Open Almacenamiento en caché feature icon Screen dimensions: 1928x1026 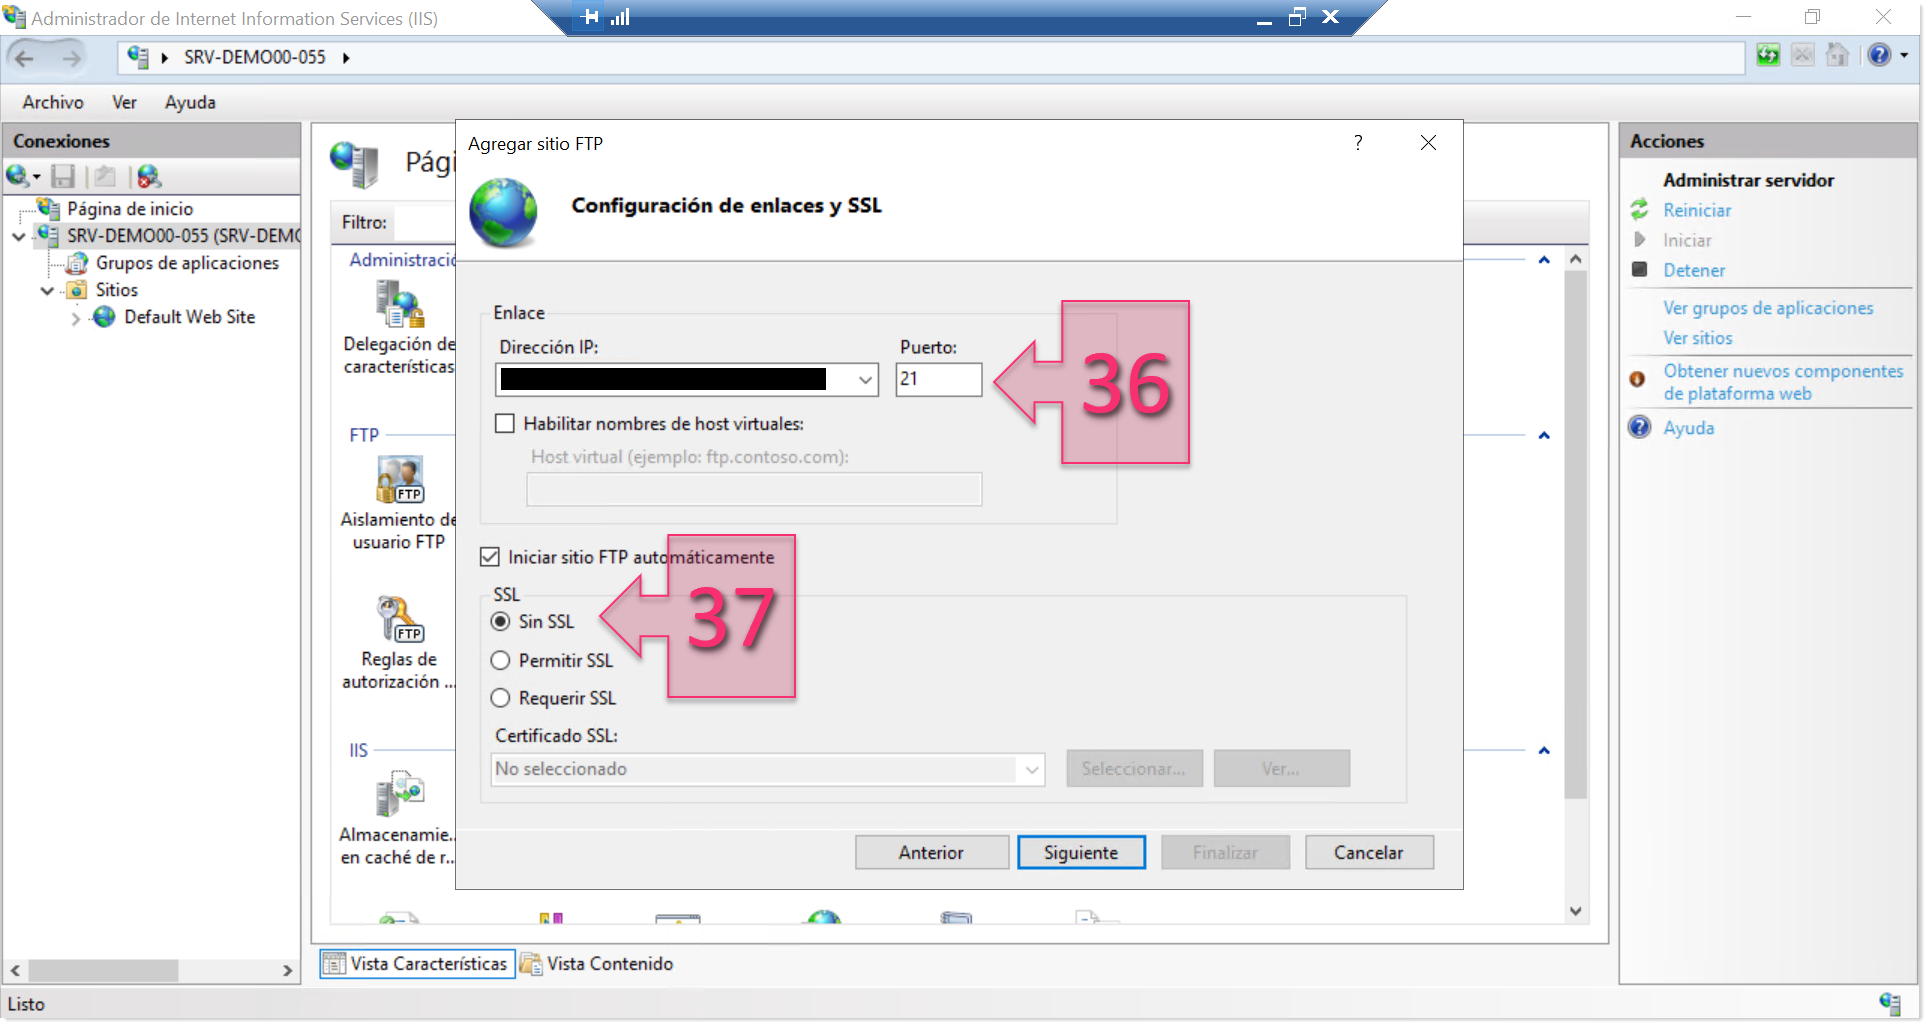398,793
